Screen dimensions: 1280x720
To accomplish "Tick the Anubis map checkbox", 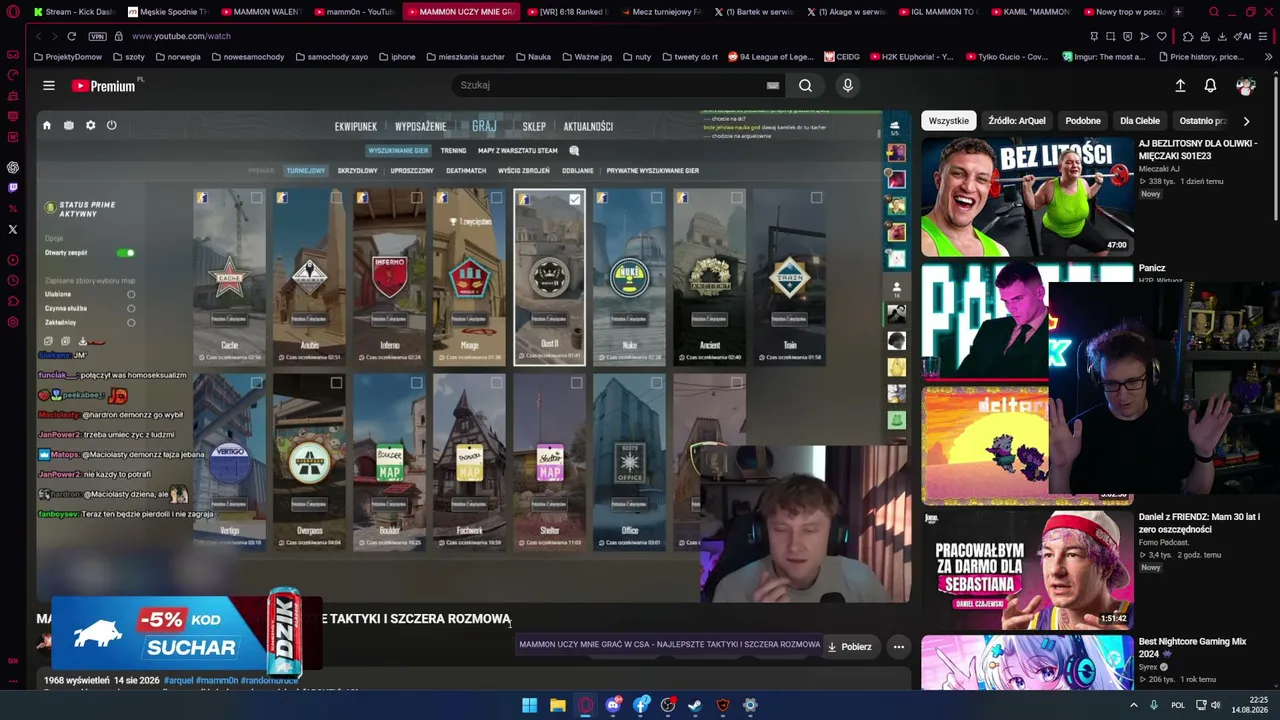I will click(337, 198).
